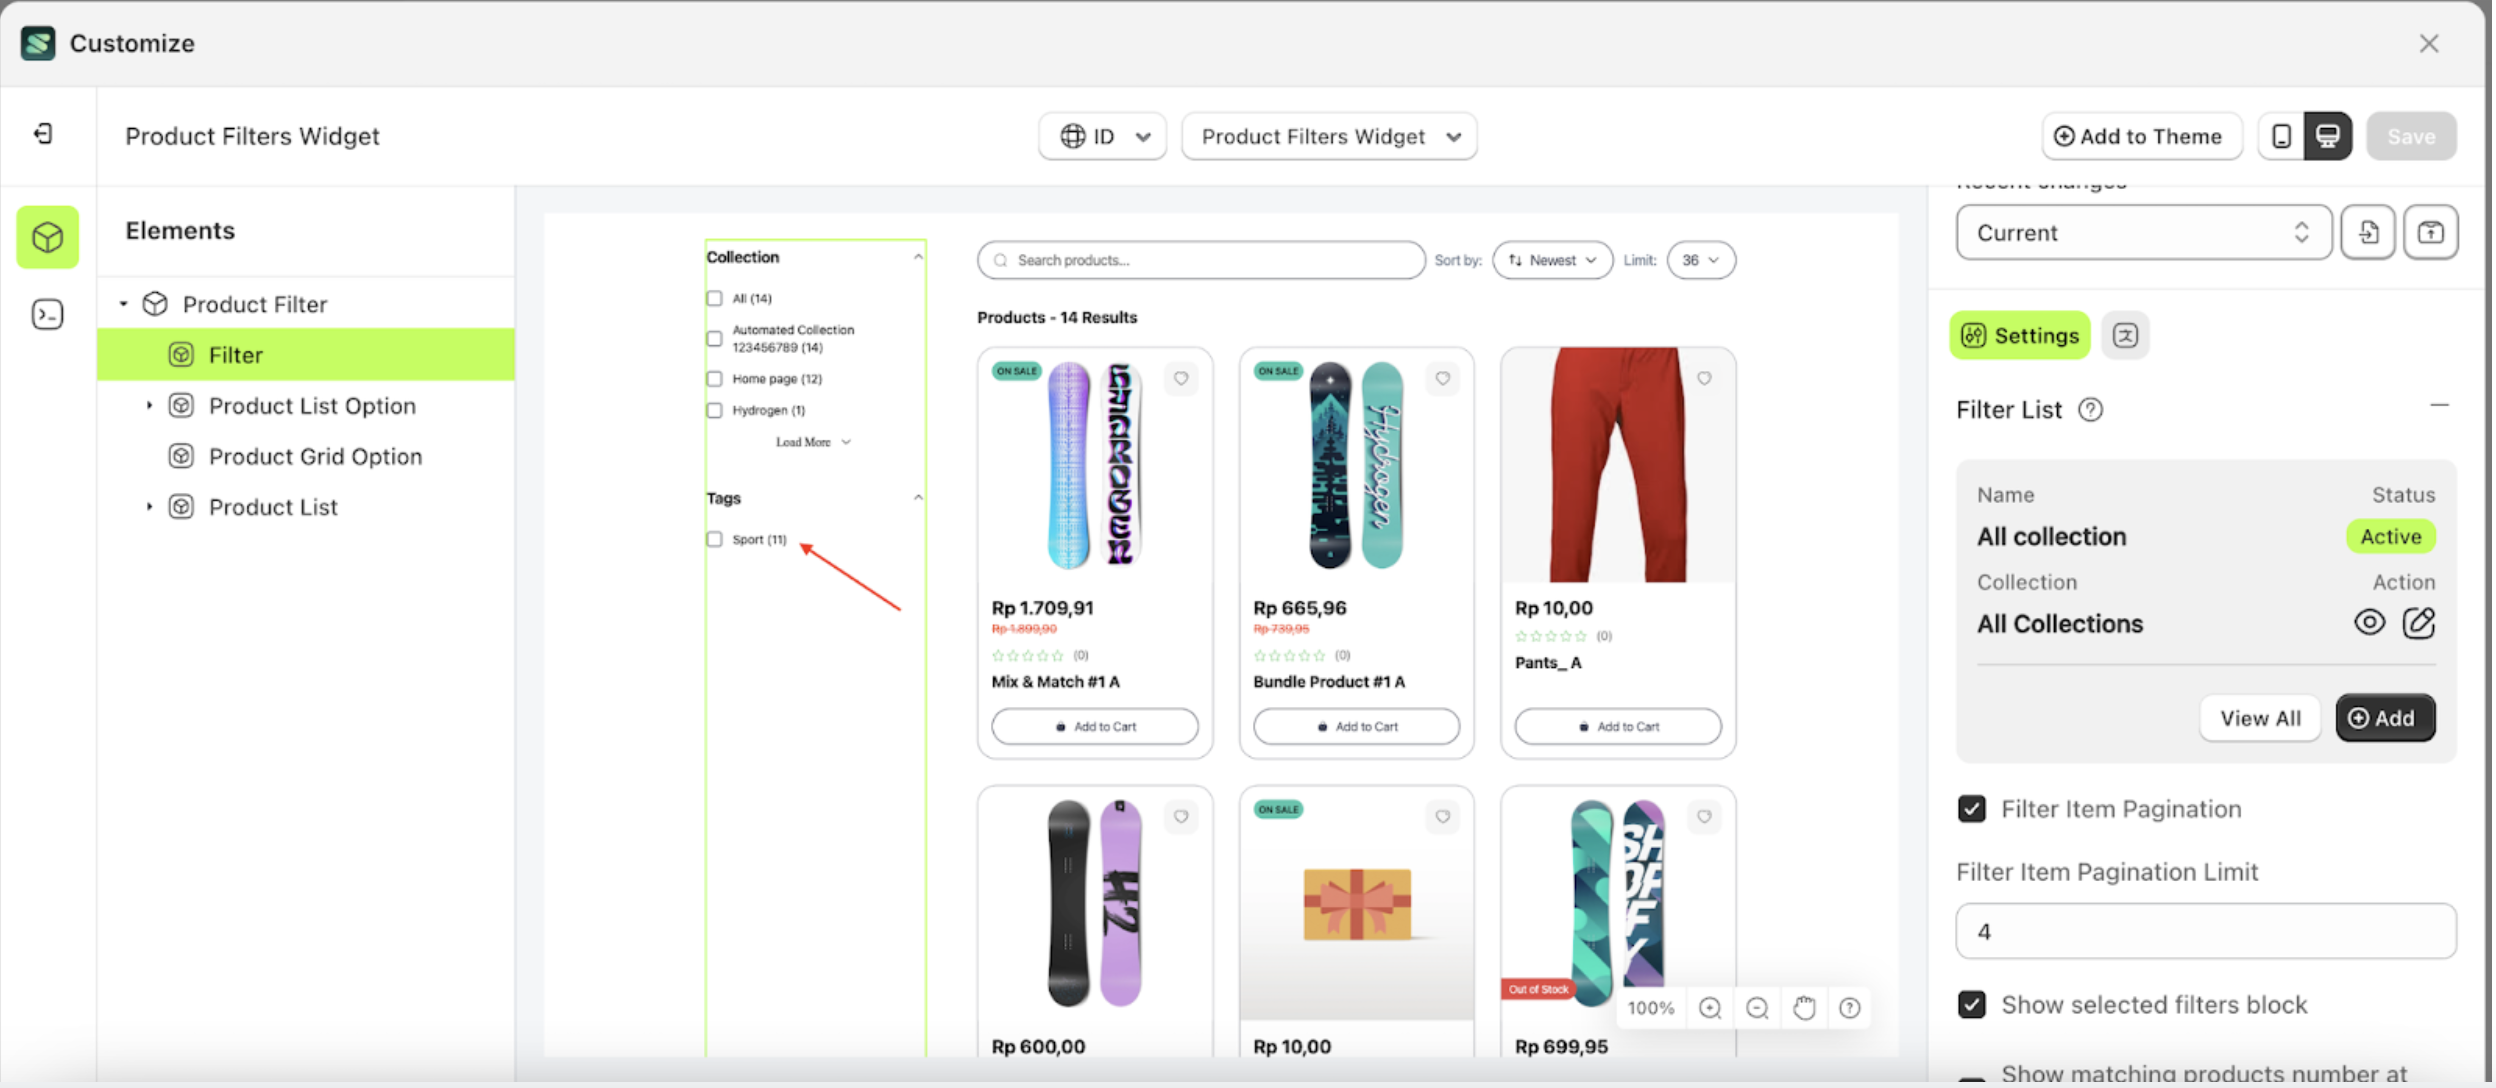Click the exit editor icon
This screenshot has height=1088, width=2496.
click(44, 134)
